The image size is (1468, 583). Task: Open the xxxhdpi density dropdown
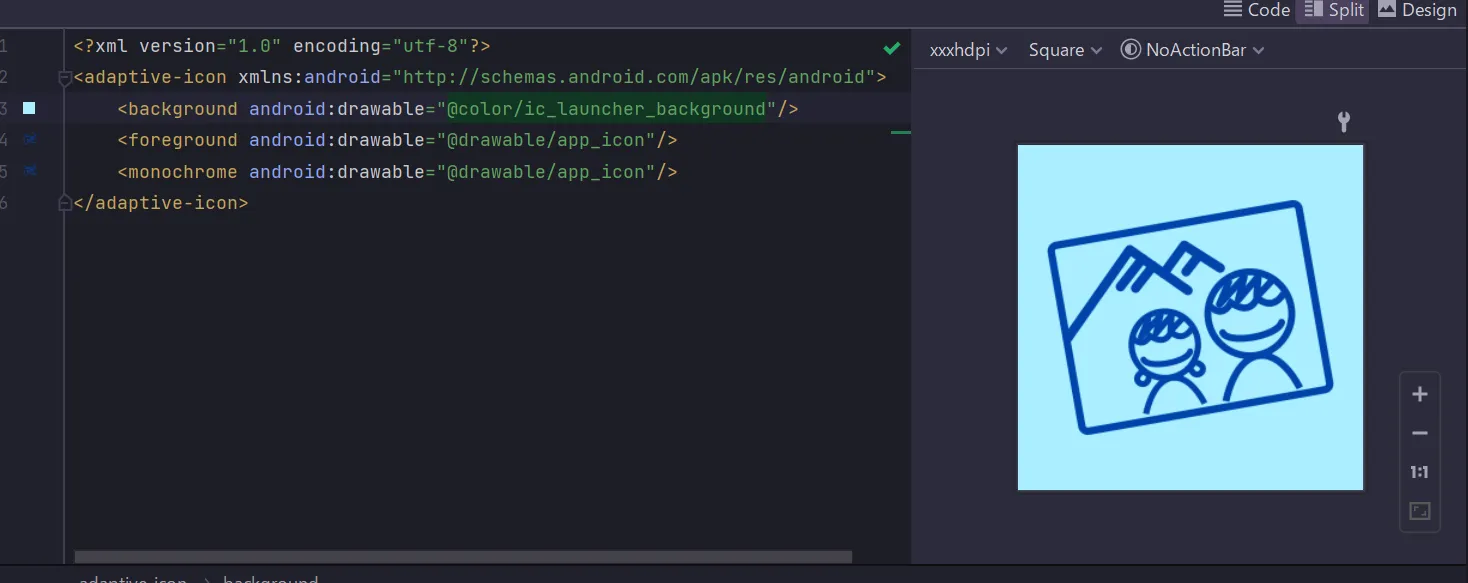point(968,50)
